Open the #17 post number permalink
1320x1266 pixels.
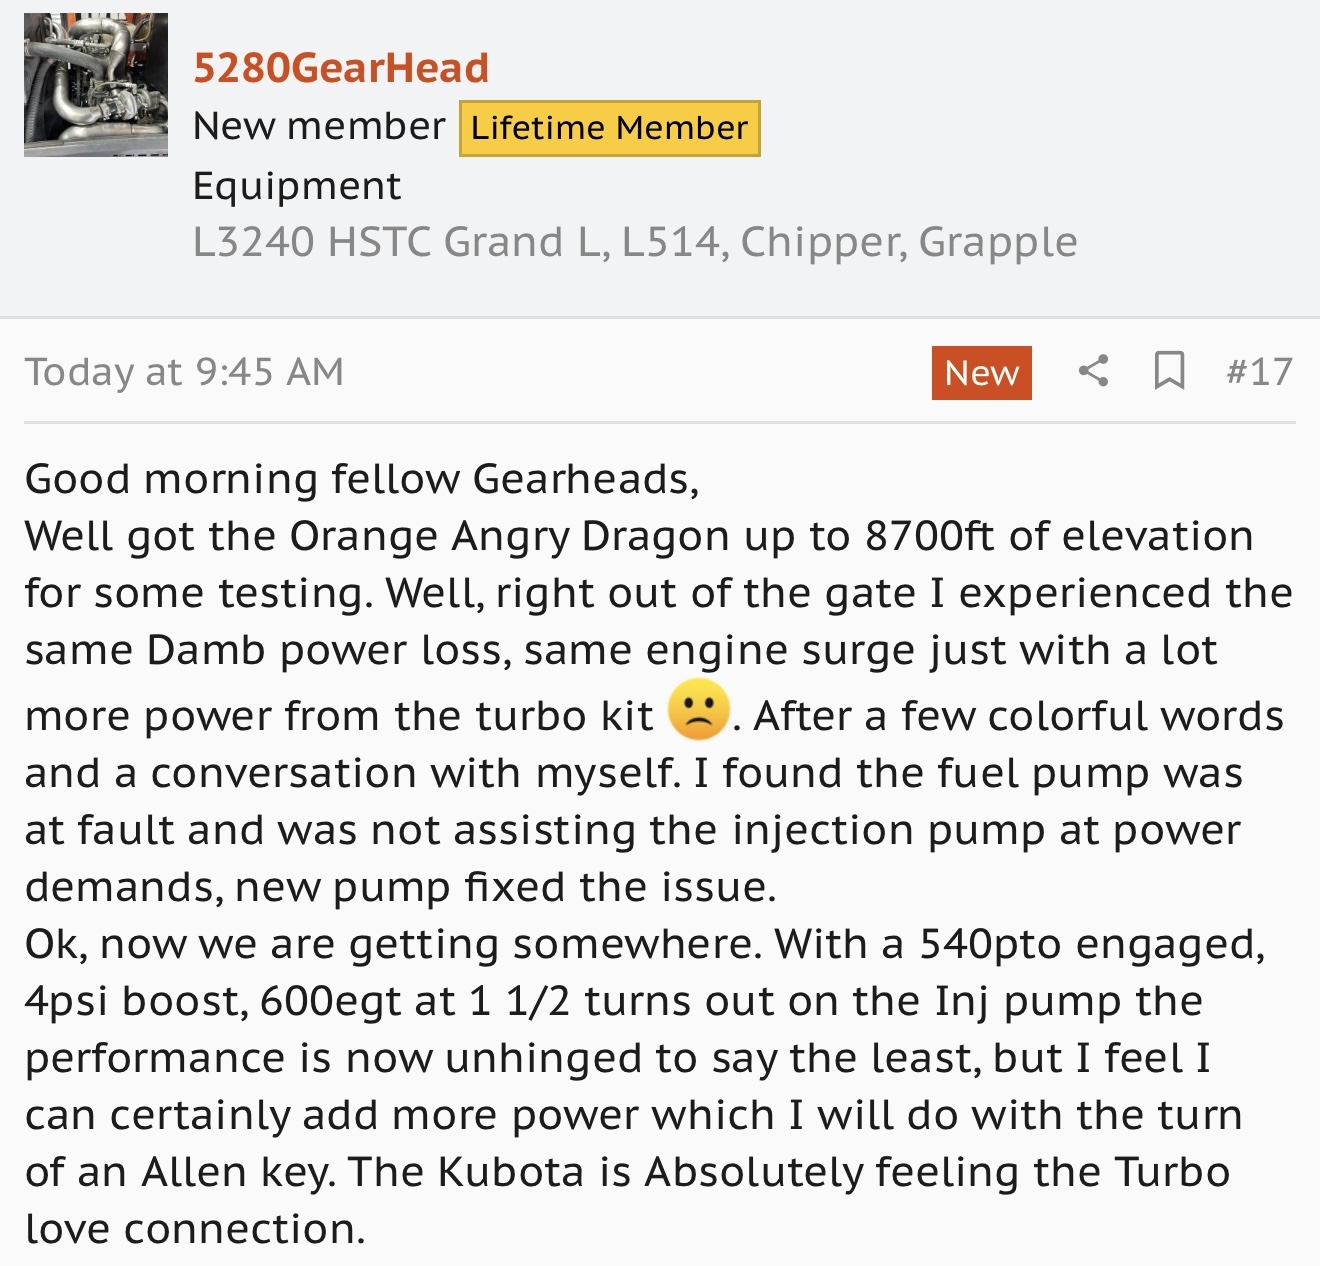1260,372
